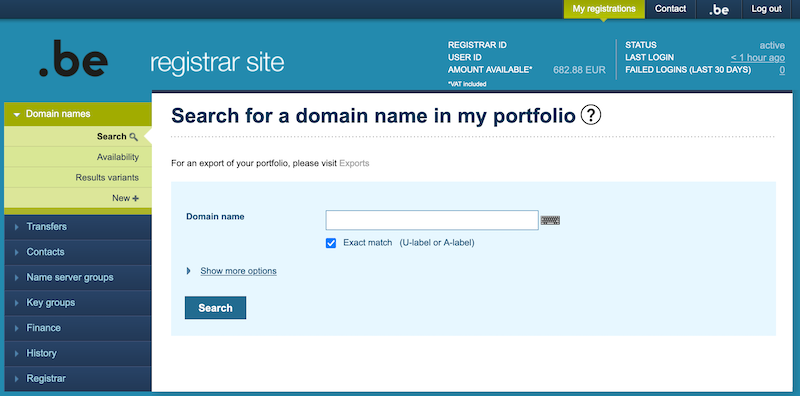Click the blue Search button
The image size is (800, 396).
[215, 308]
